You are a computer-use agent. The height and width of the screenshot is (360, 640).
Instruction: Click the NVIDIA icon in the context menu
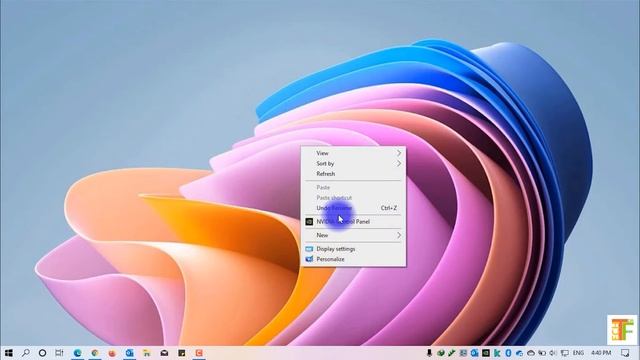tap(309, 222)
